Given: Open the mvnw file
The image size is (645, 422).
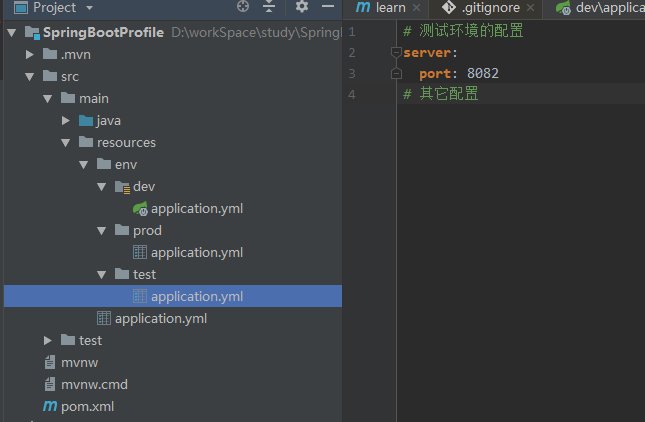Looking at the screenshot, I should pos(79,363).
